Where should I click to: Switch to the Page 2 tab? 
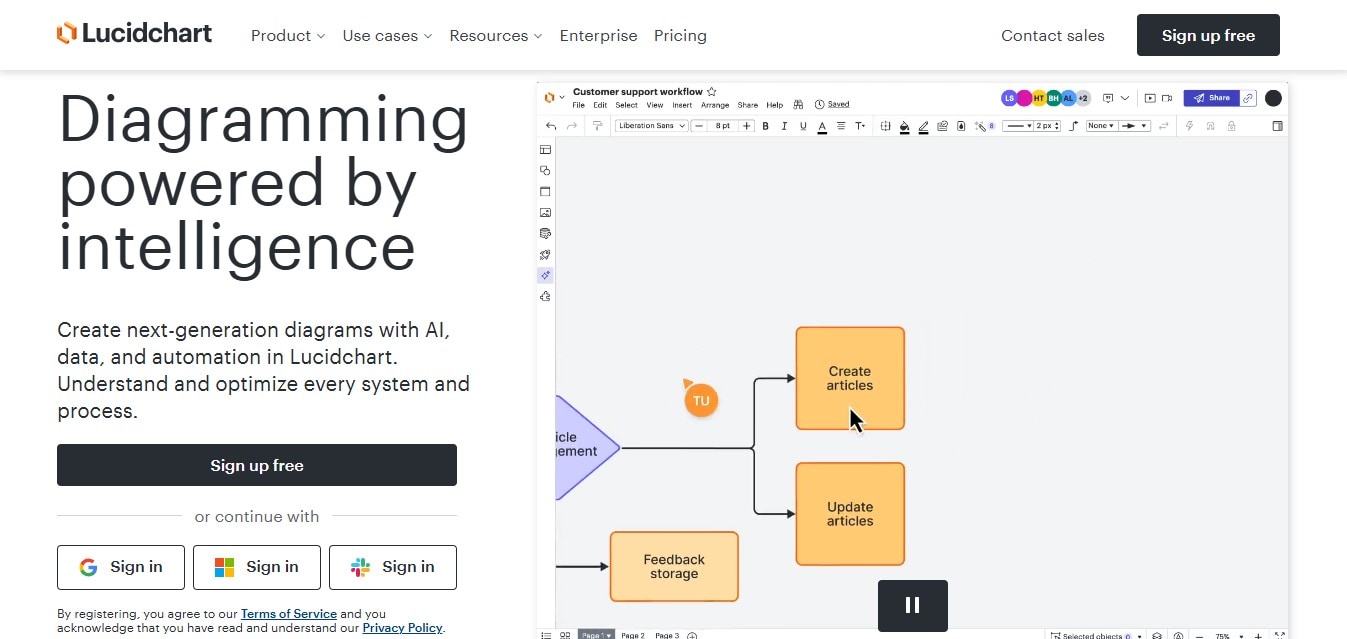coord(632,635)
